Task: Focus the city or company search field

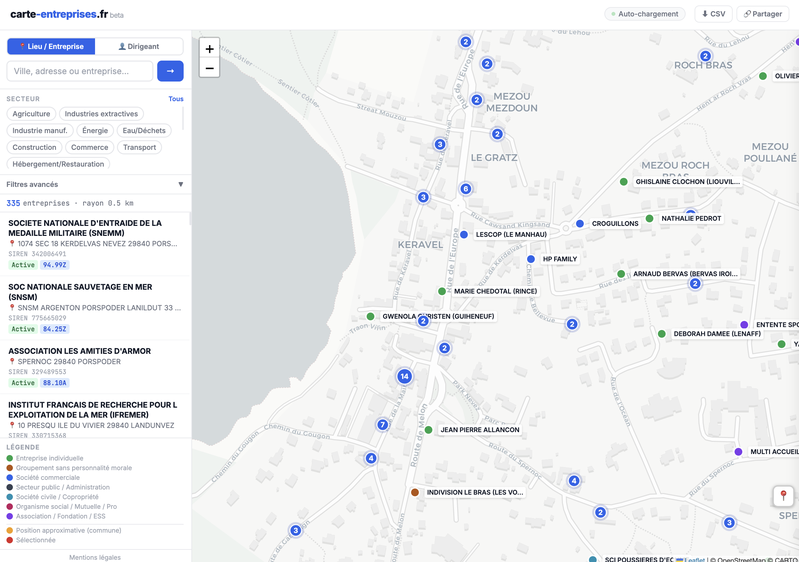Action: [80, 71]
